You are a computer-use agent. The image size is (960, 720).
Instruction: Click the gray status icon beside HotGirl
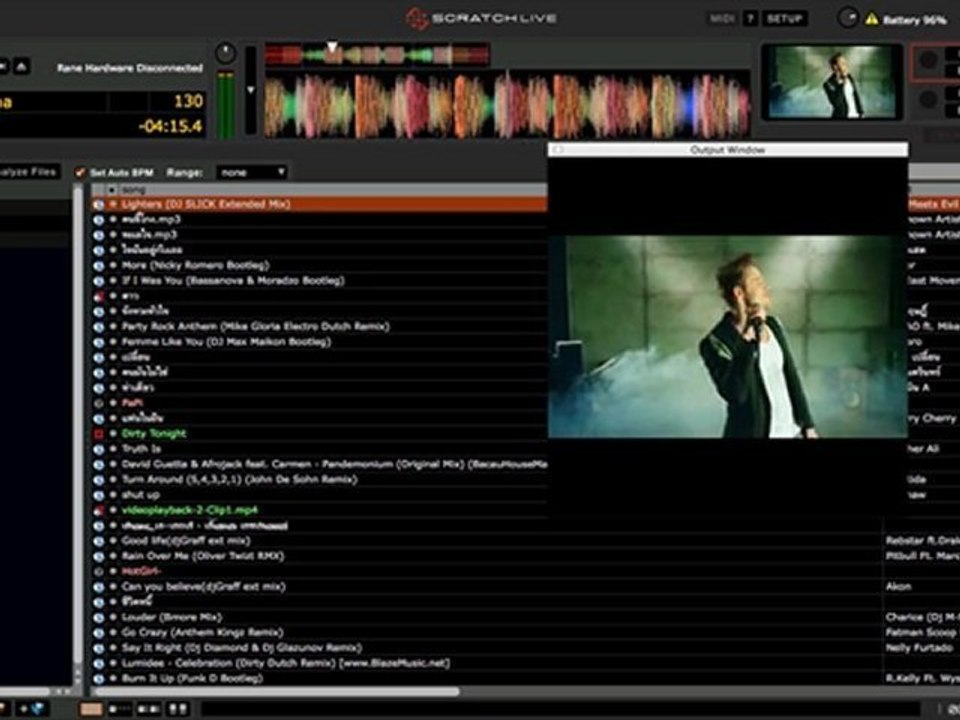pos(99,572)
